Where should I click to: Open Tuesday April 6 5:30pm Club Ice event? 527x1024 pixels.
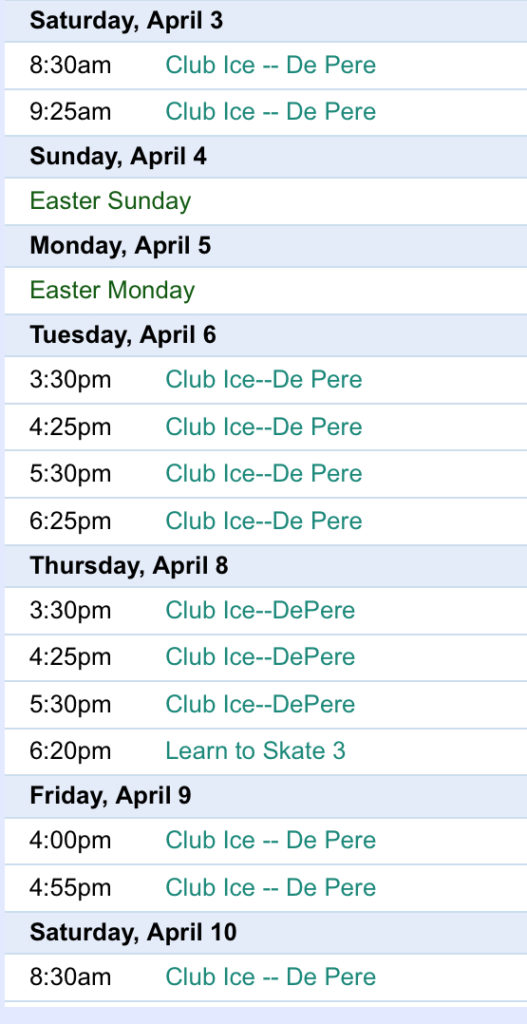[x=264, y=473]
